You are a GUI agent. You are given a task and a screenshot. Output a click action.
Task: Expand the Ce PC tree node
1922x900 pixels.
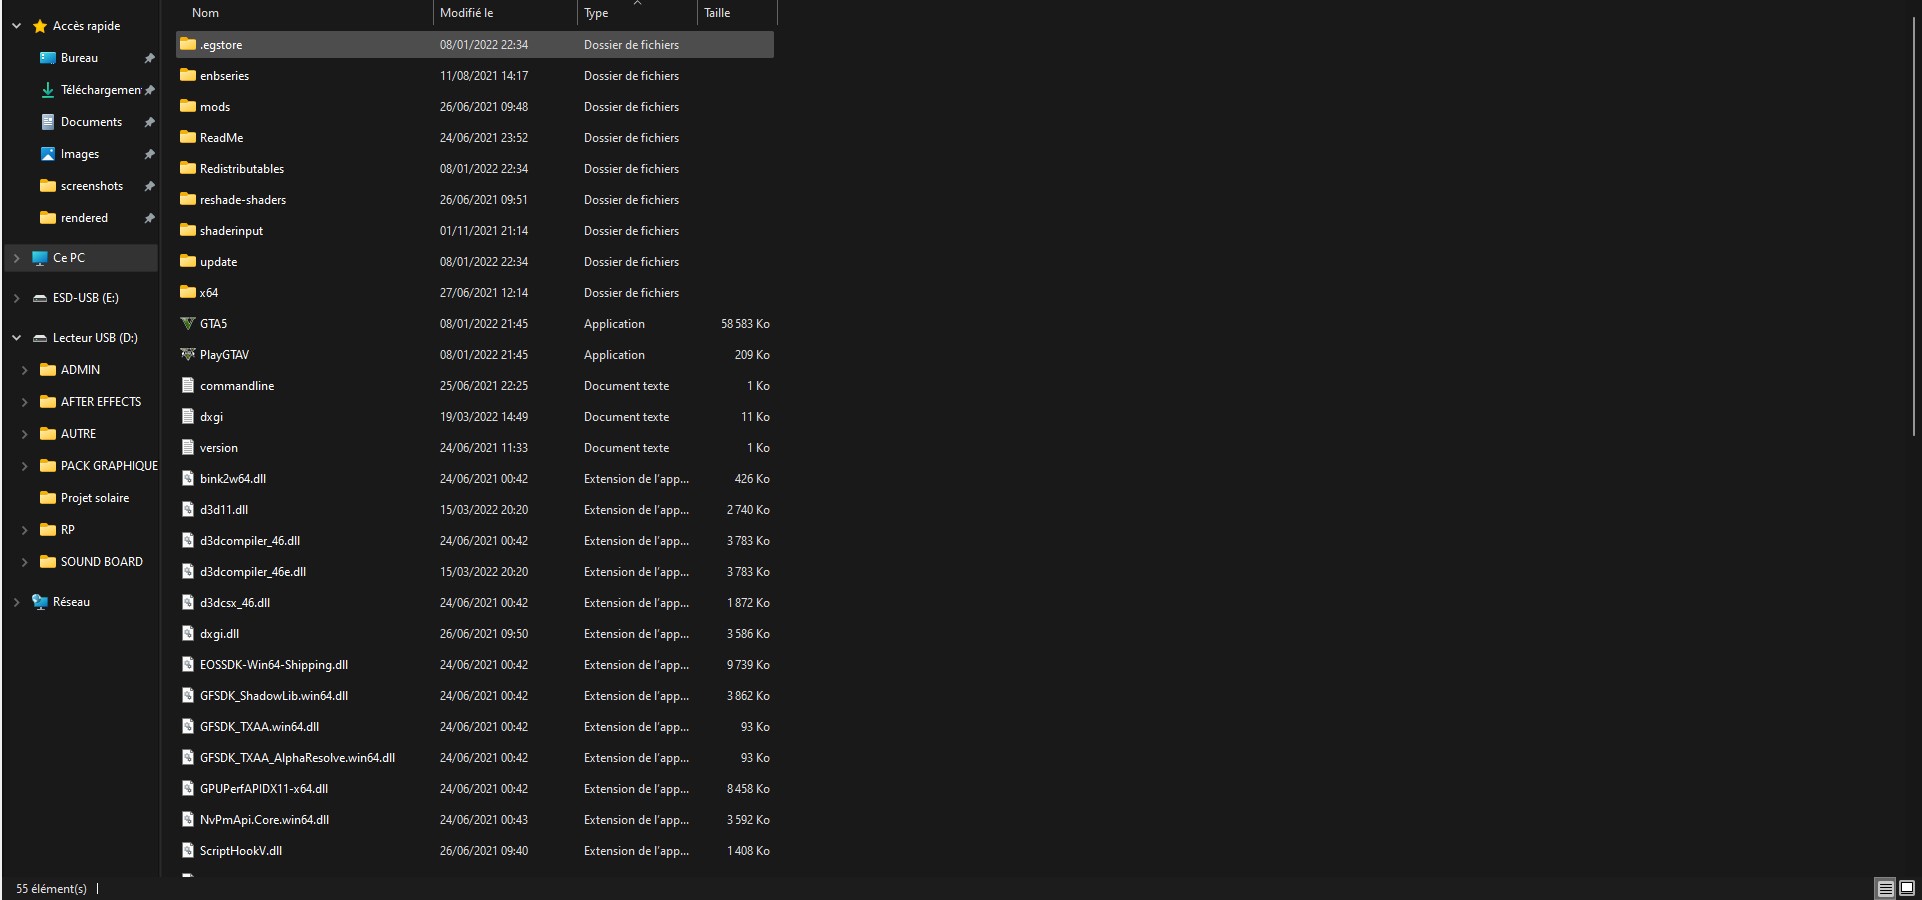16,258
